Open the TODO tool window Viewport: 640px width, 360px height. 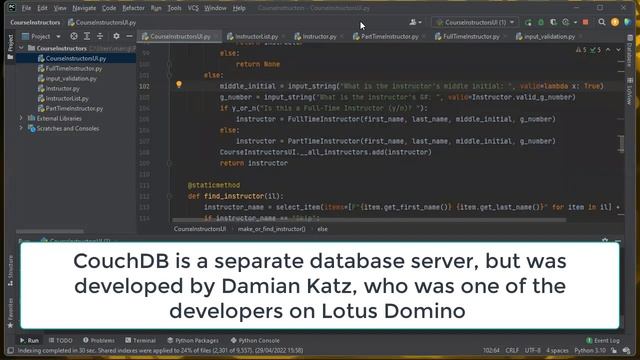point(60,340)
